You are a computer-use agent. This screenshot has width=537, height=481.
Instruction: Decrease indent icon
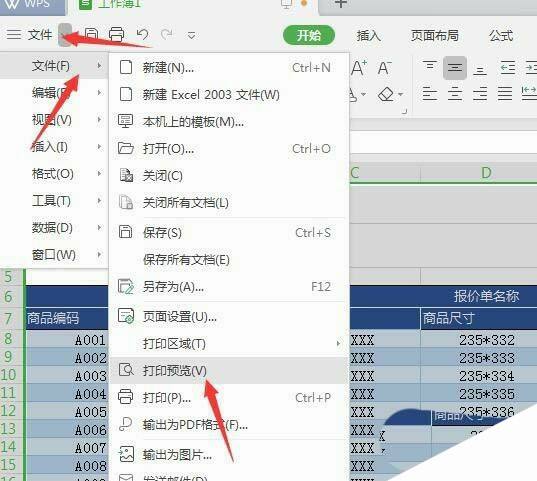click(508, 67)
